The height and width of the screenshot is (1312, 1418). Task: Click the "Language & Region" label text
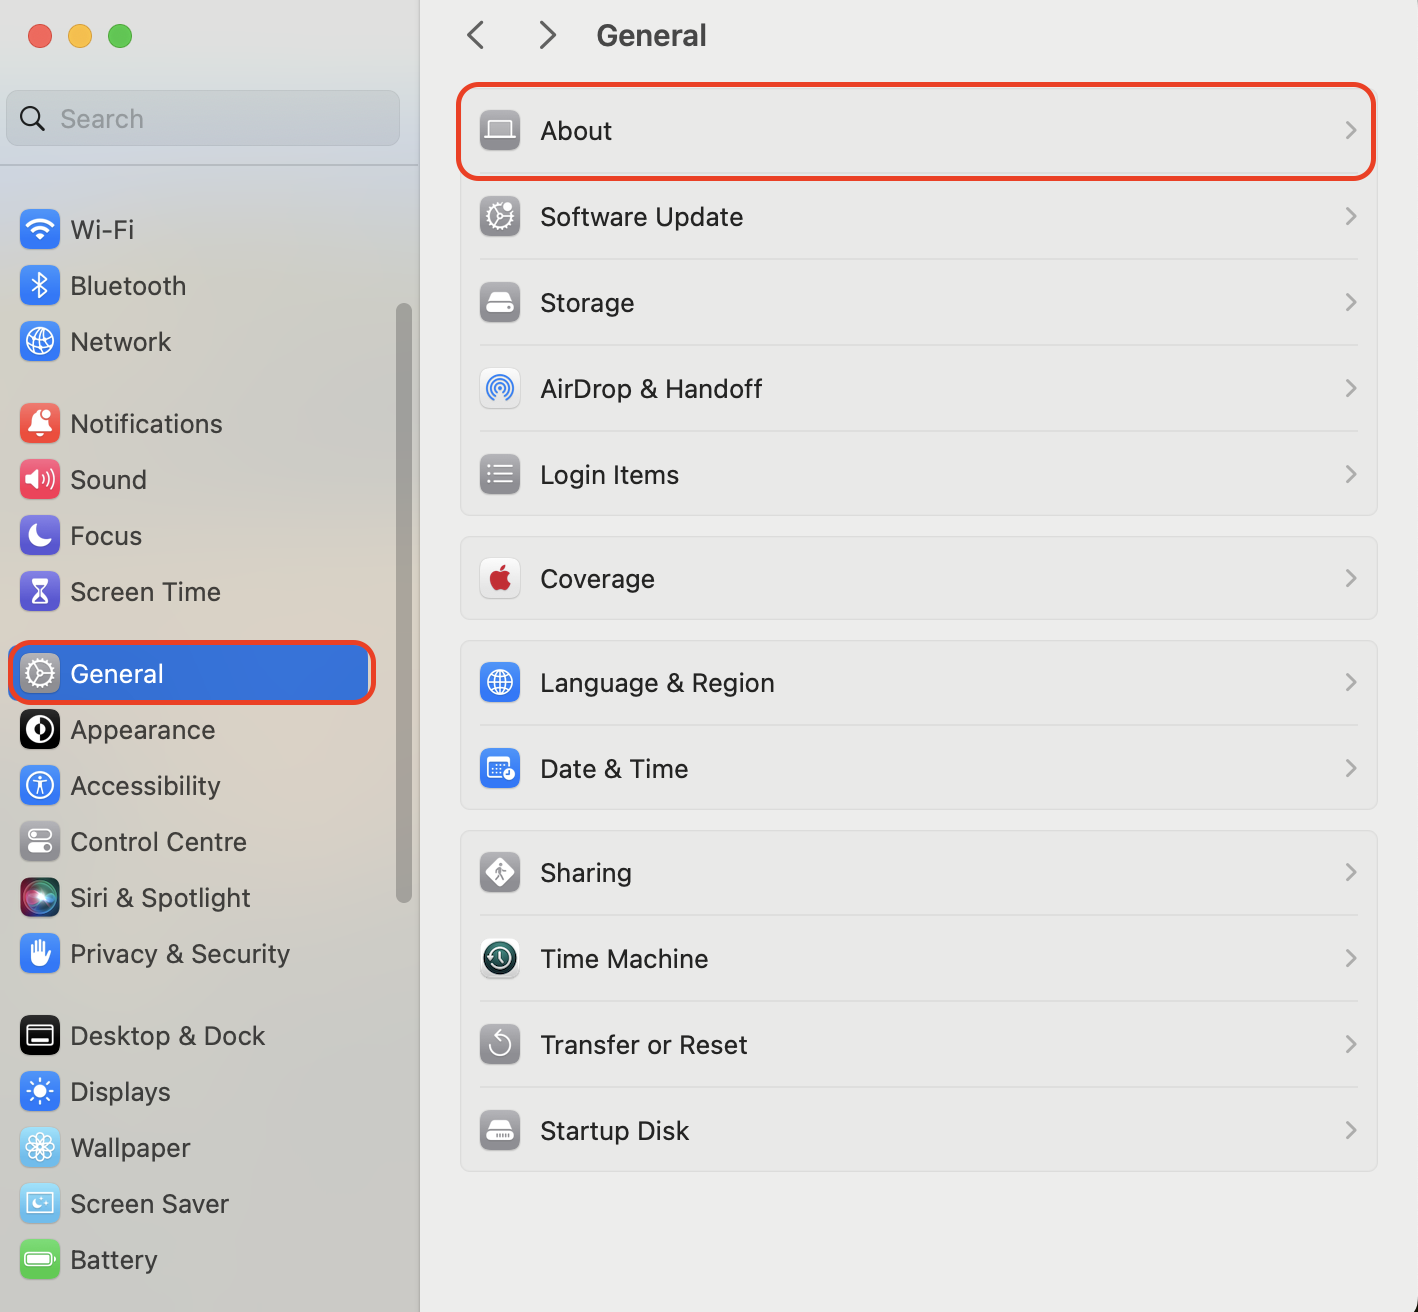click(x=657, y=683)
